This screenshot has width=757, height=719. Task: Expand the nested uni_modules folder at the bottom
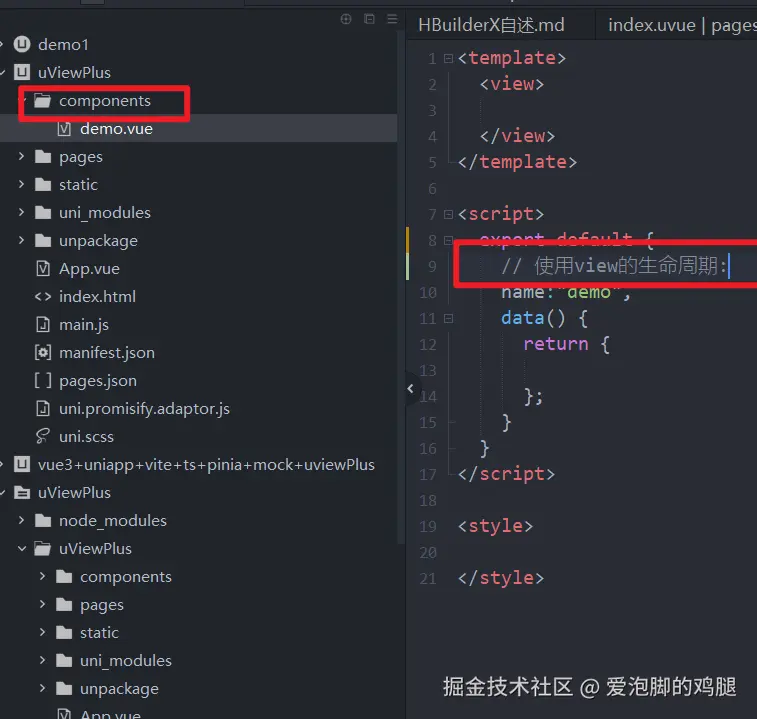tap(42, 660)
